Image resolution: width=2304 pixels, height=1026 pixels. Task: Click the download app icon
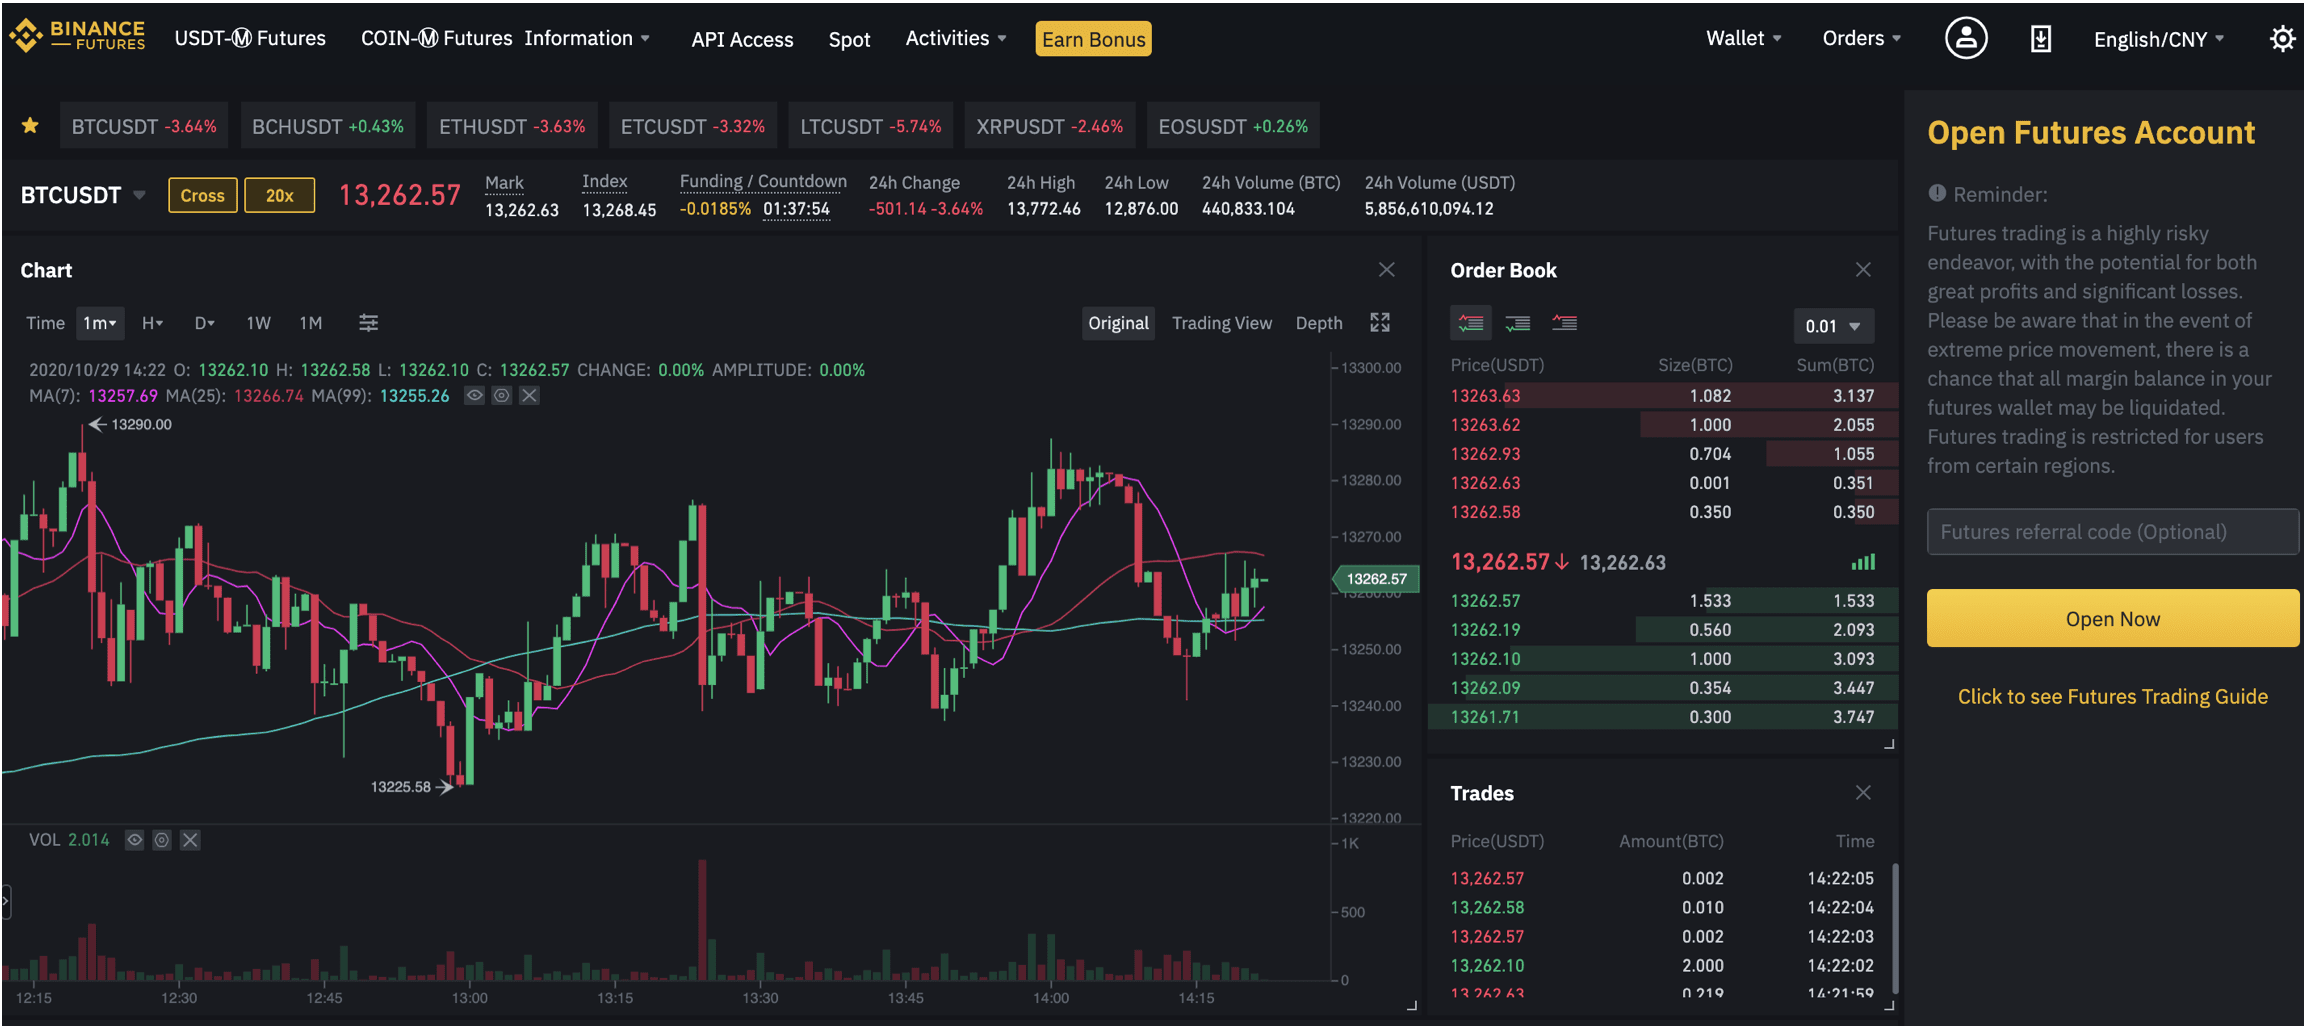click(x=2040, y=39)
